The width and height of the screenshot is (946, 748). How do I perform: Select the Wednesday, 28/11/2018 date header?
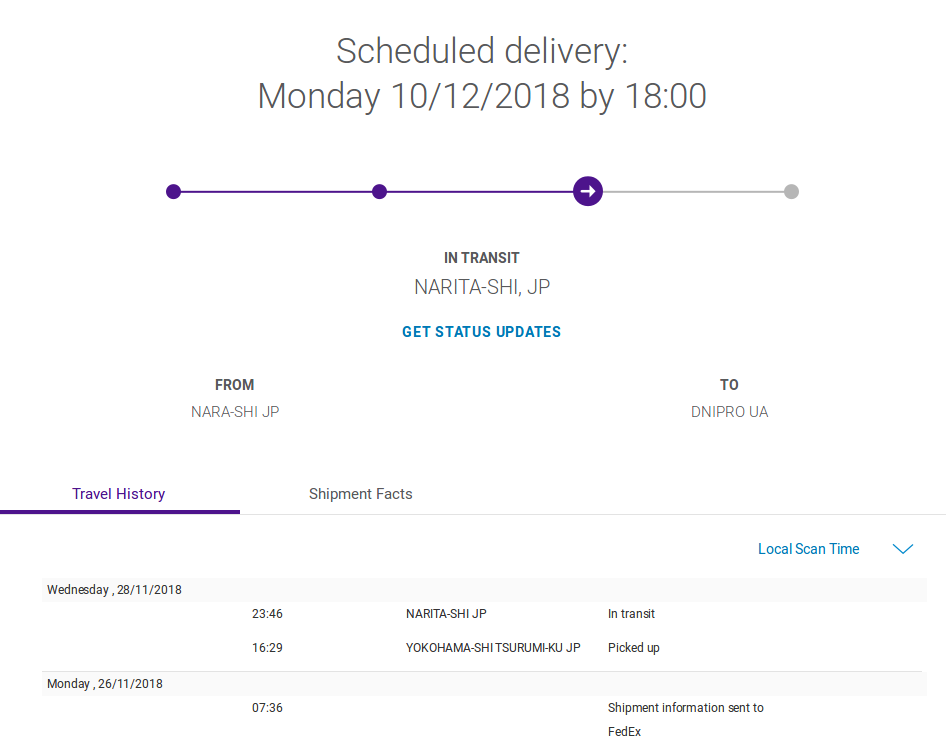[114, 590]
